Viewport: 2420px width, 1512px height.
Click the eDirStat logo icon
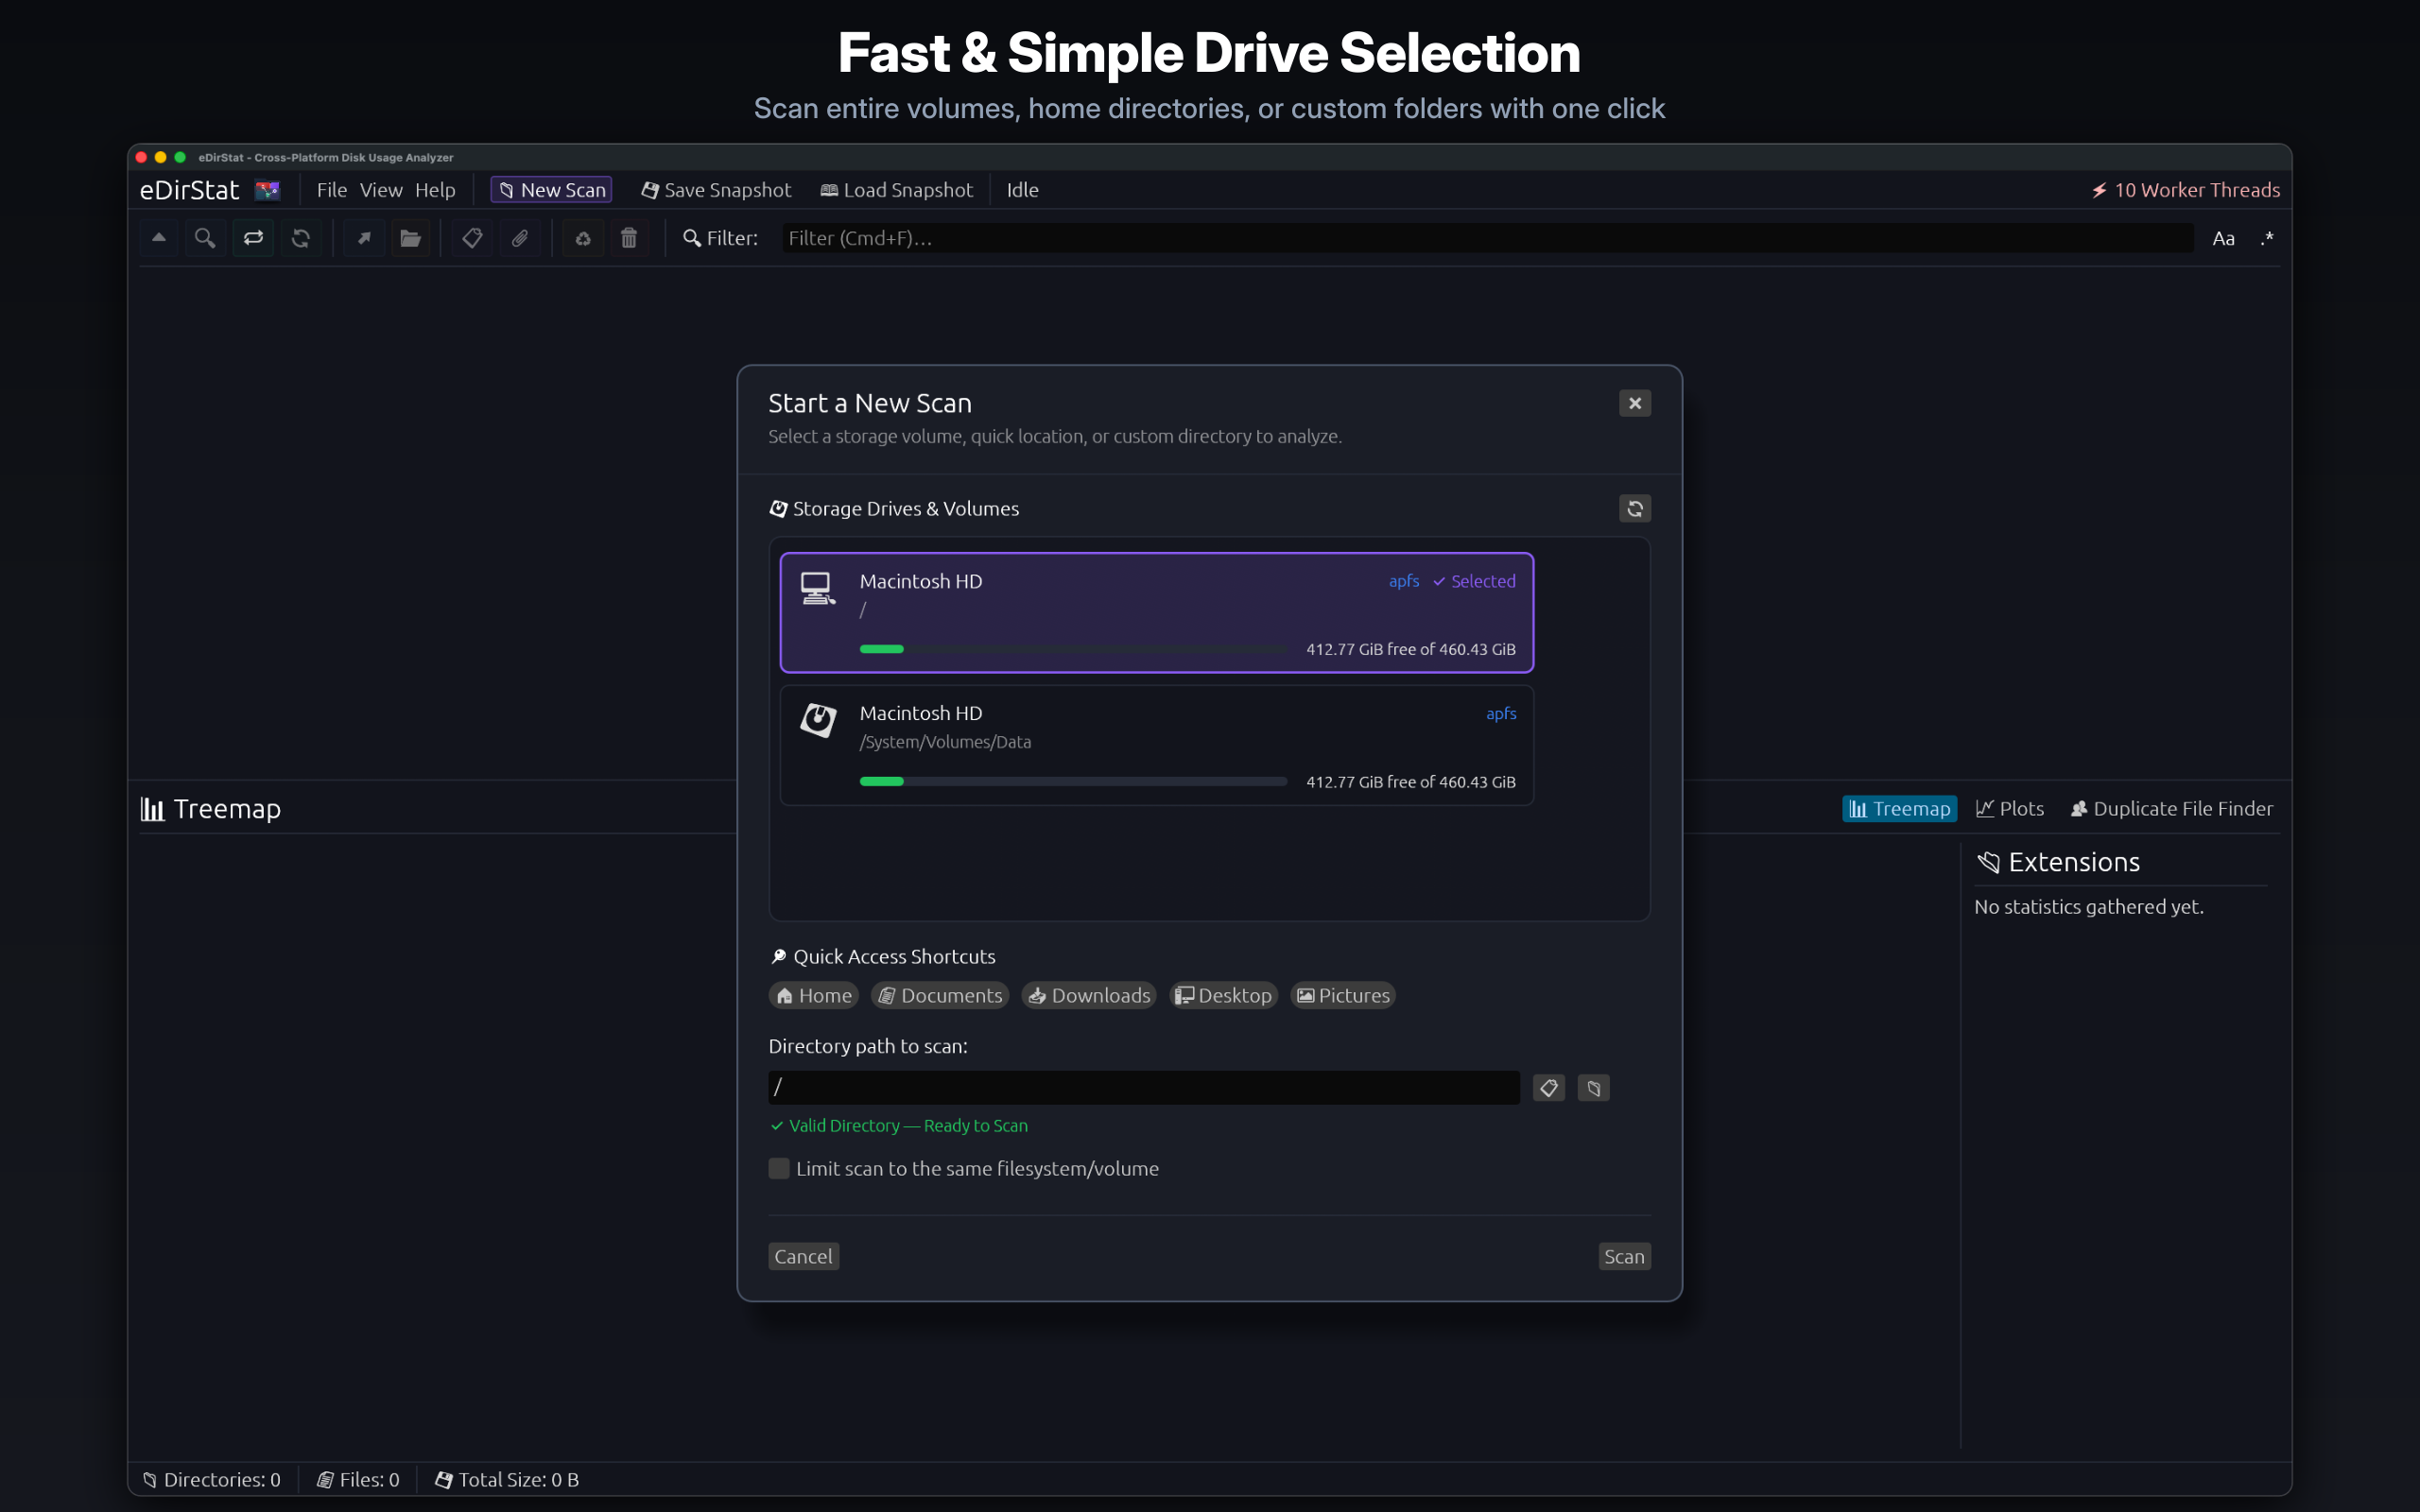pos(267,190)
